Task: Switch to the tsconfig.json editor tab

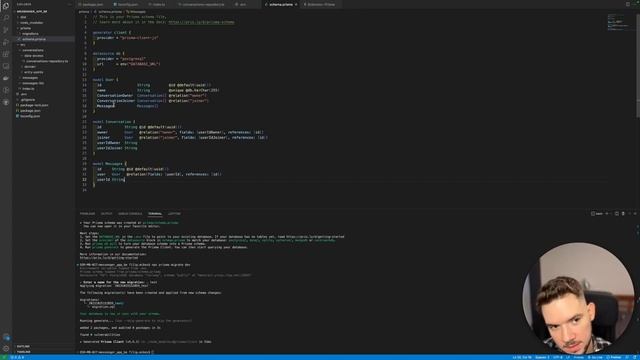Action: pyautogui.click(x=128, y=4)
